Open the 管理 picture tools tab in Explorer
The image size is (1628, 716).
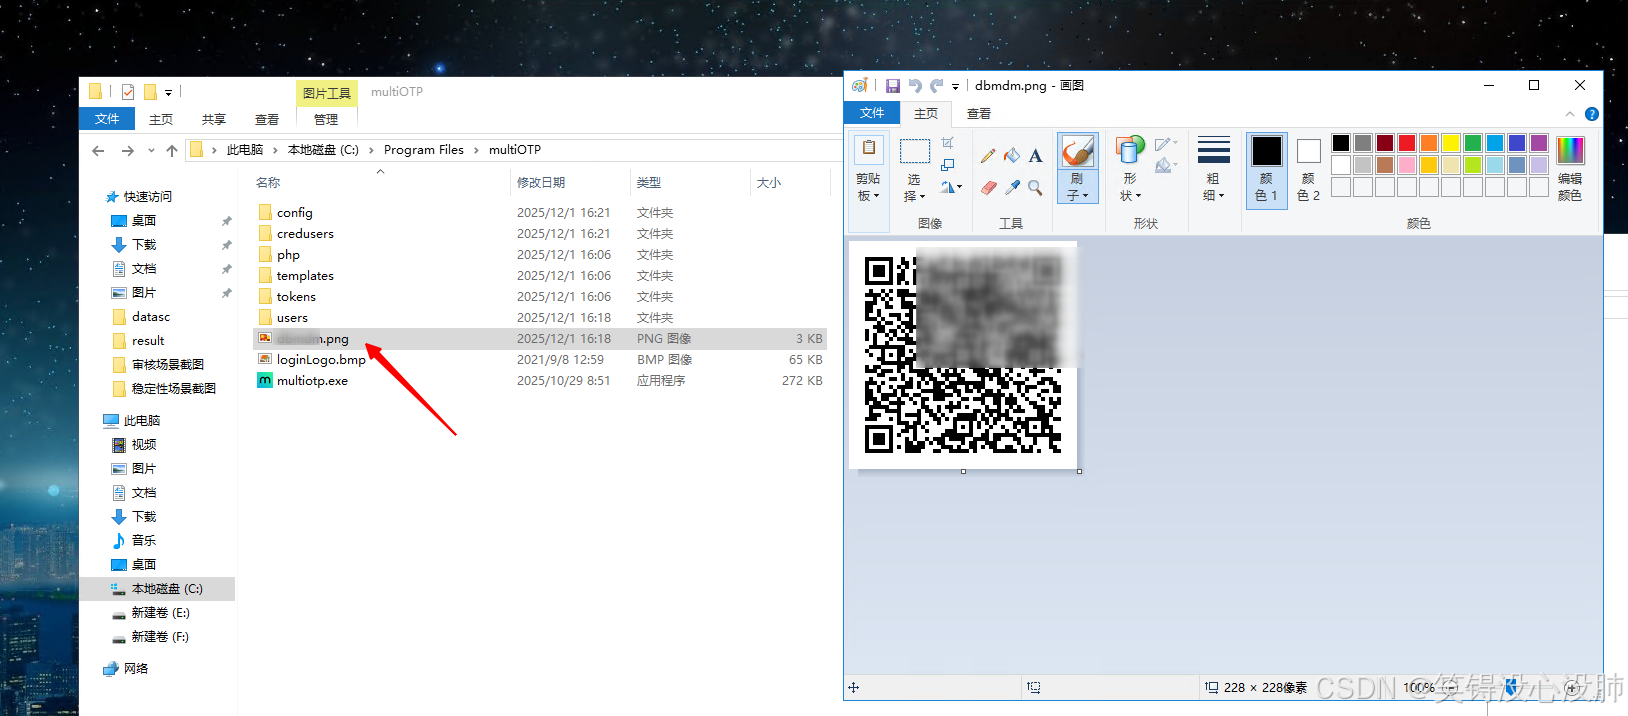pos(326,119)
